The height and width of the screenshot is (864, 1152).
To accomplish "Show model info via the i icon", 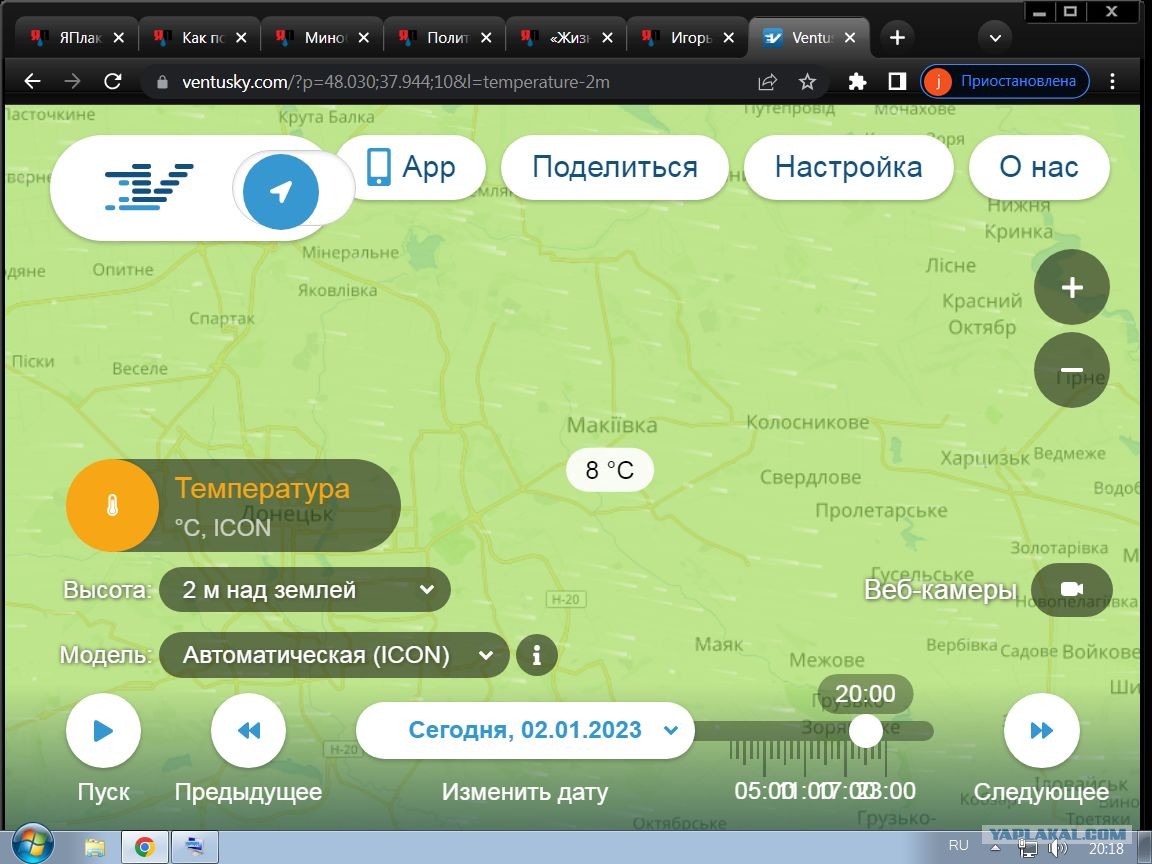I will [536, 655].
